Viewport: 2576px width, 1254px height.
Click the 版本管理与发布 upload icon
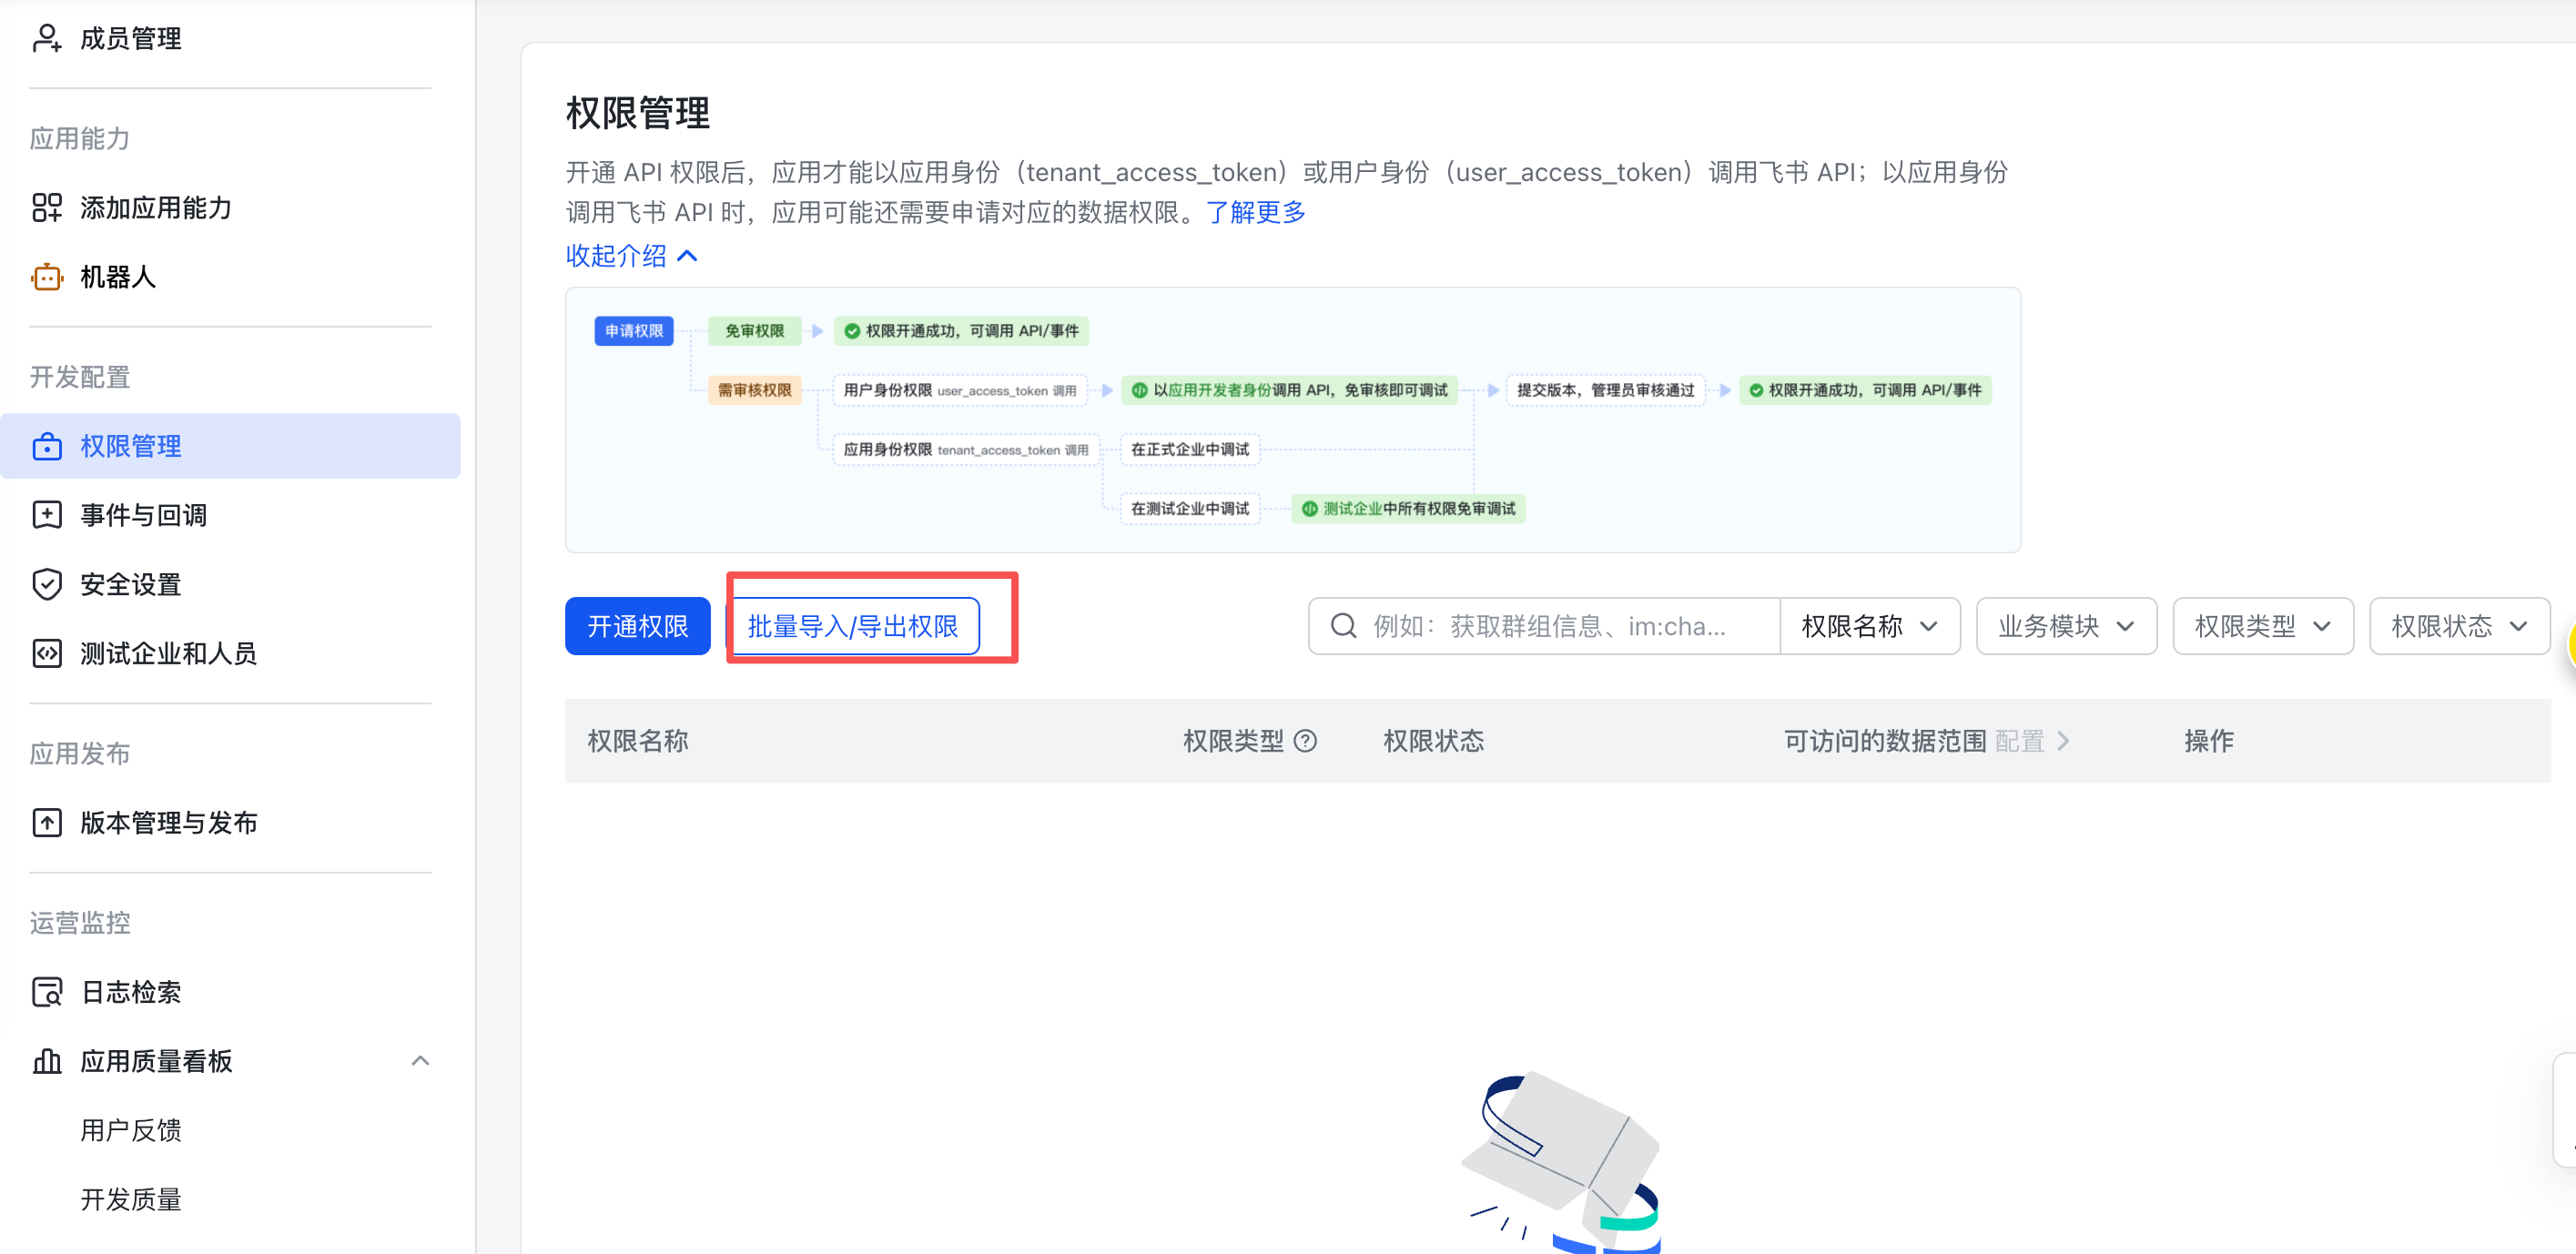click(46, 821)
